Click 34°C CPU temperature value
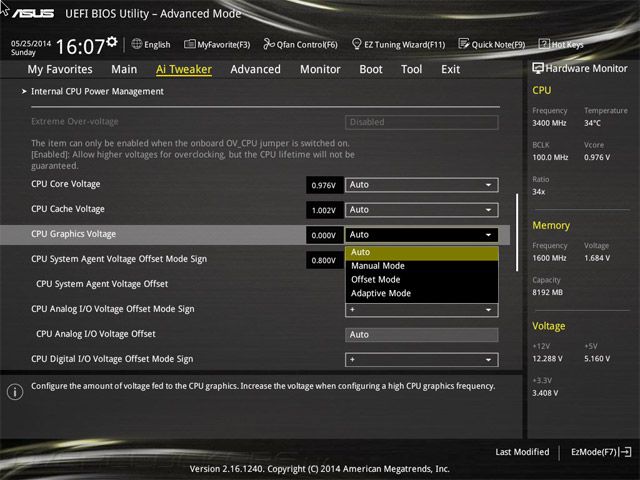 pos(592,123)
